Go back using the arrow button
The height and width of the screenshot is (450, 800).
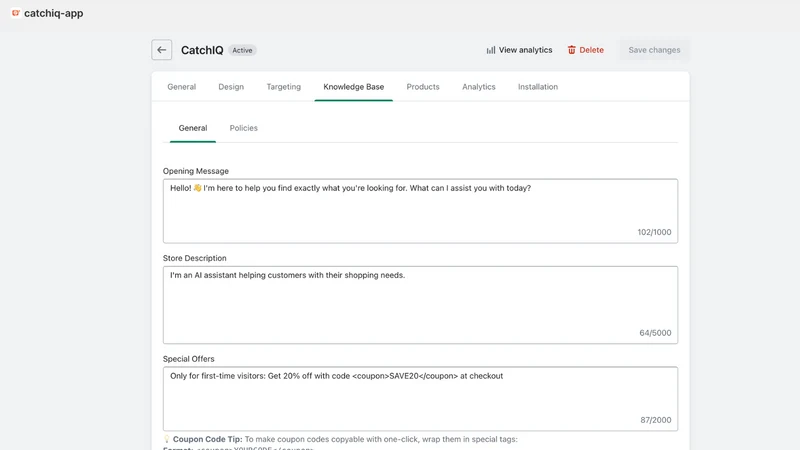[162, 50]
